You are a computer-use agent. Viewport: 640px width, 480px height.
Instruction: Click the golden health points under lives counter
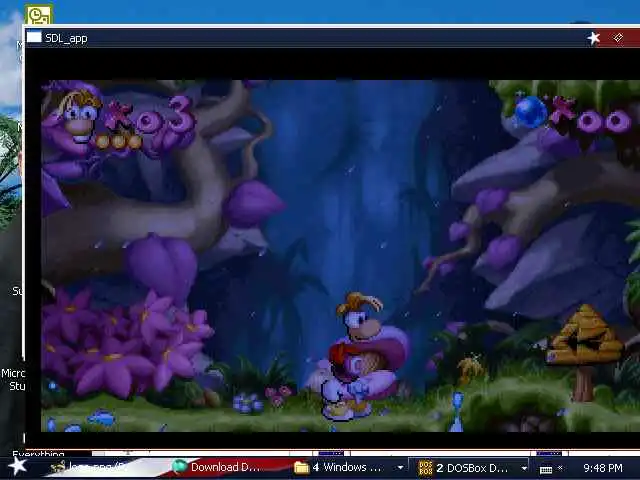tap(119, 142)
